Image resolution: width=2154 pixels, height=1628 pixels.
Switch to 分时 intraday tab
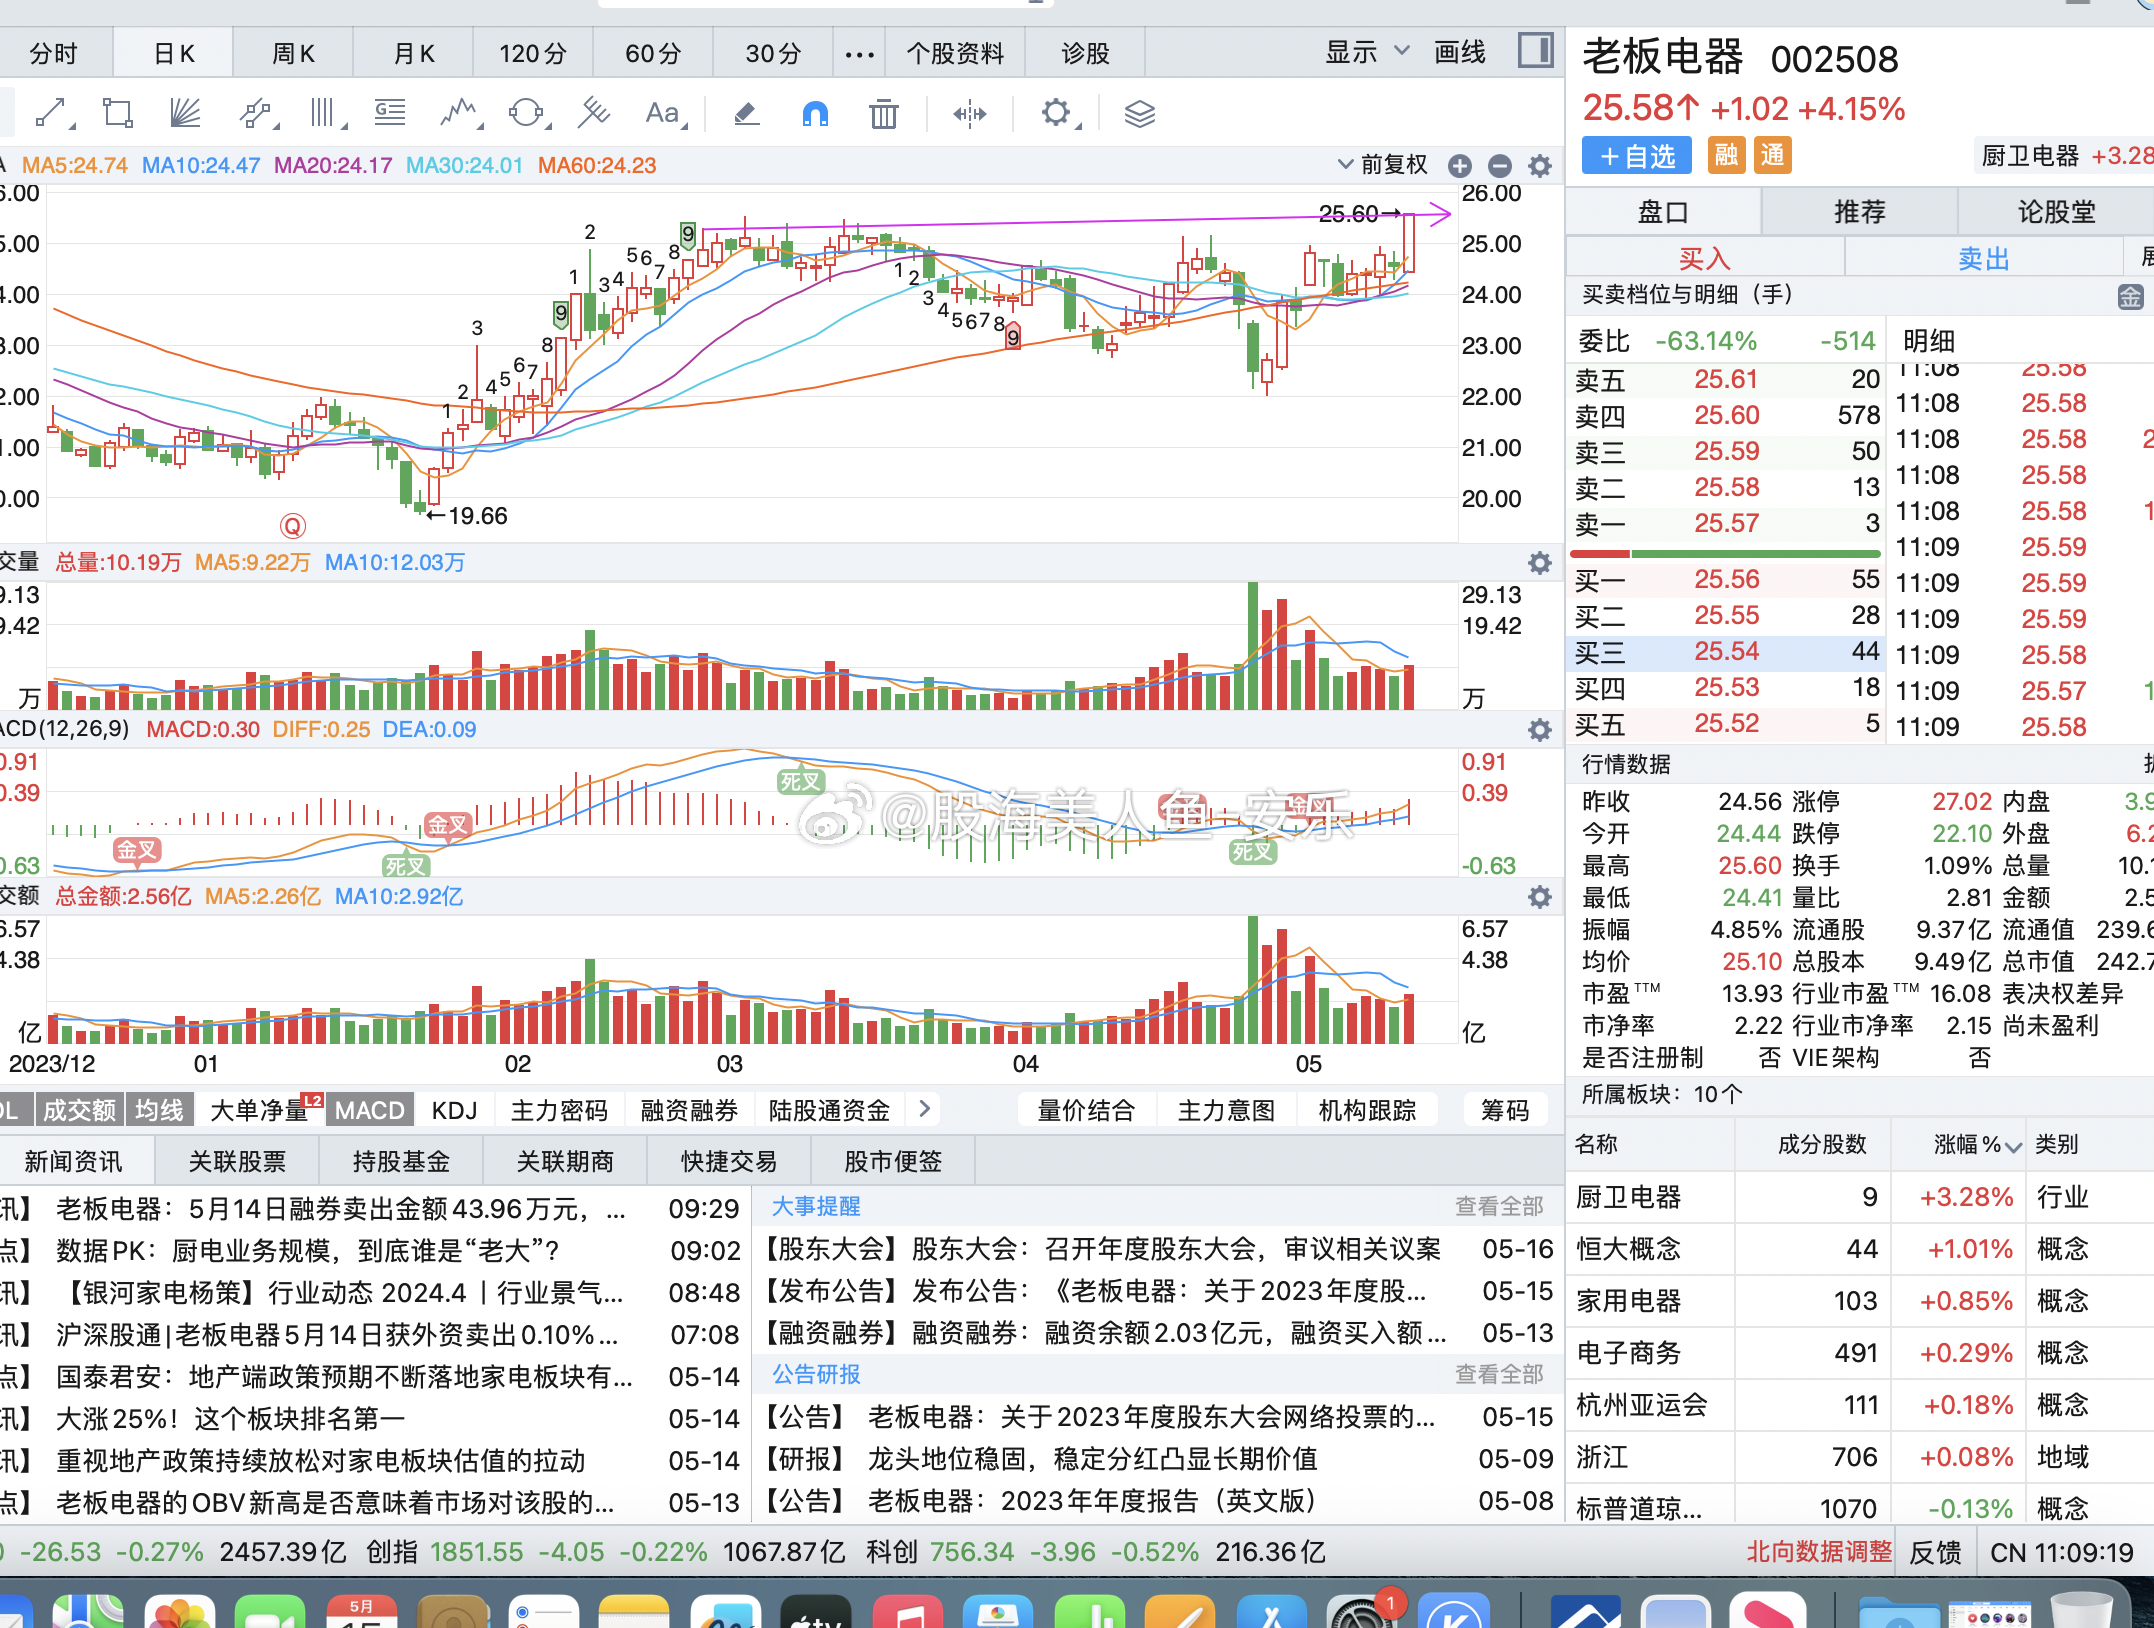(53, 53)
